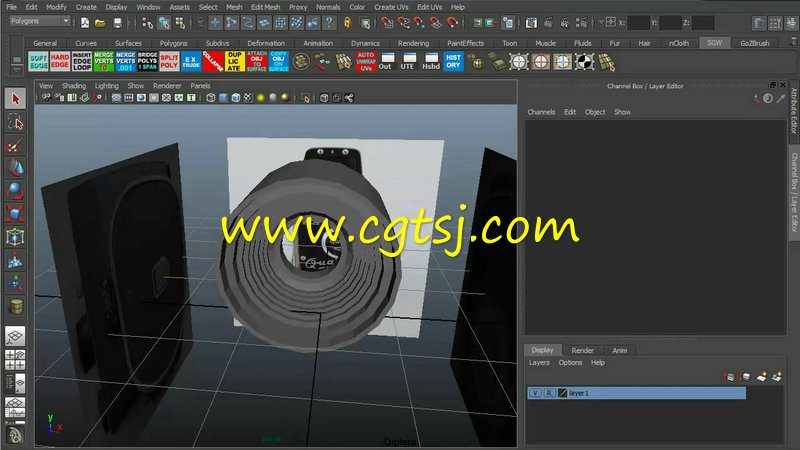Click the ATTACH OBJ TO SURFACE shelf button
800x450 pixels.
257,61
